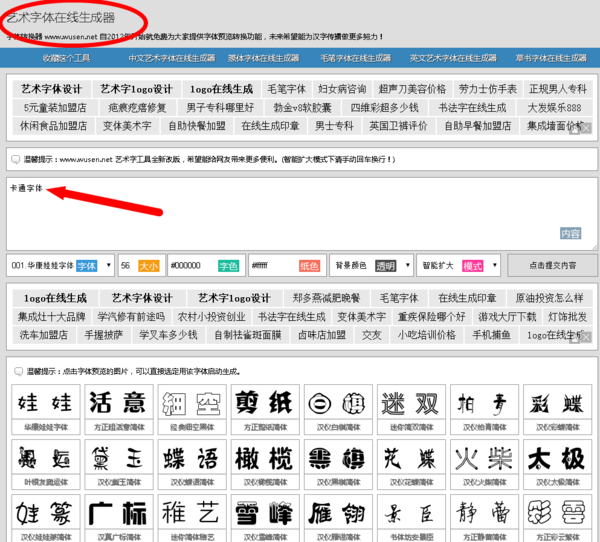Close the lower ad box with X icon

click(x=586, y=338)
